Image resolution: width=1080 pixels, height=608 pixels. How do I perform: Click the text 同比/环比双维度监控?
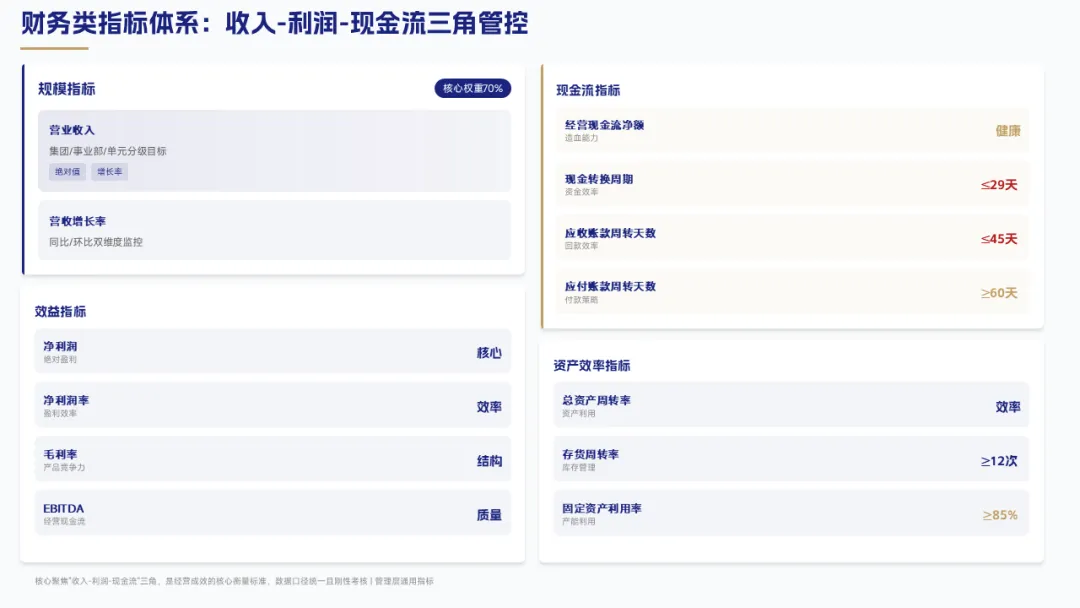click(x=96, y=242)
